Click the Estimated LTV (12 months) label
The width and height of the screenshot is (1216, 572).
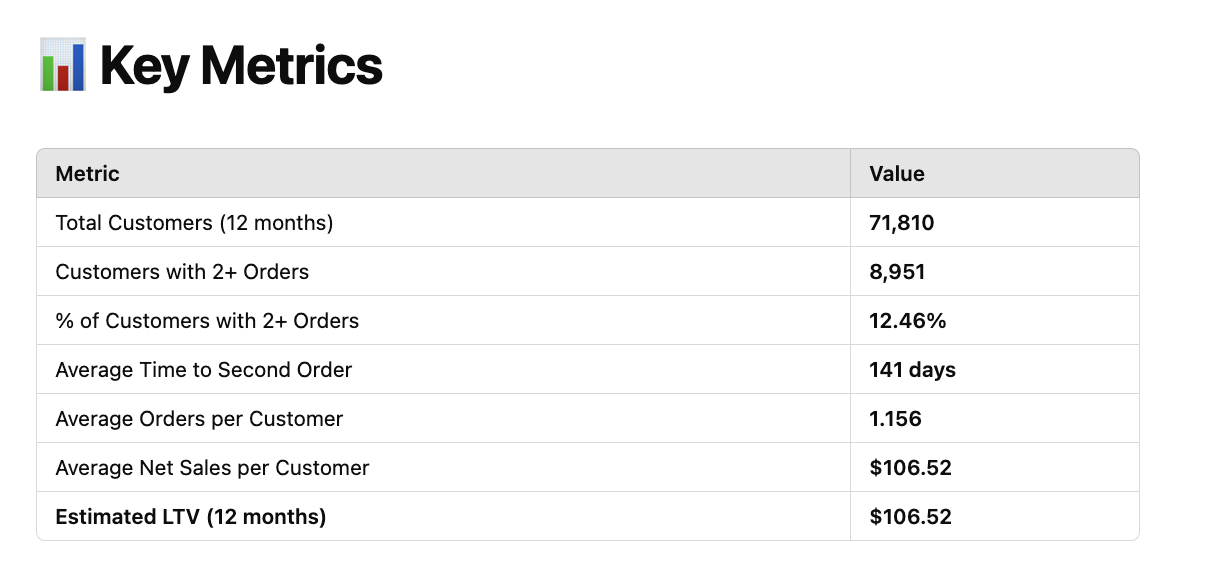point(191,517)
